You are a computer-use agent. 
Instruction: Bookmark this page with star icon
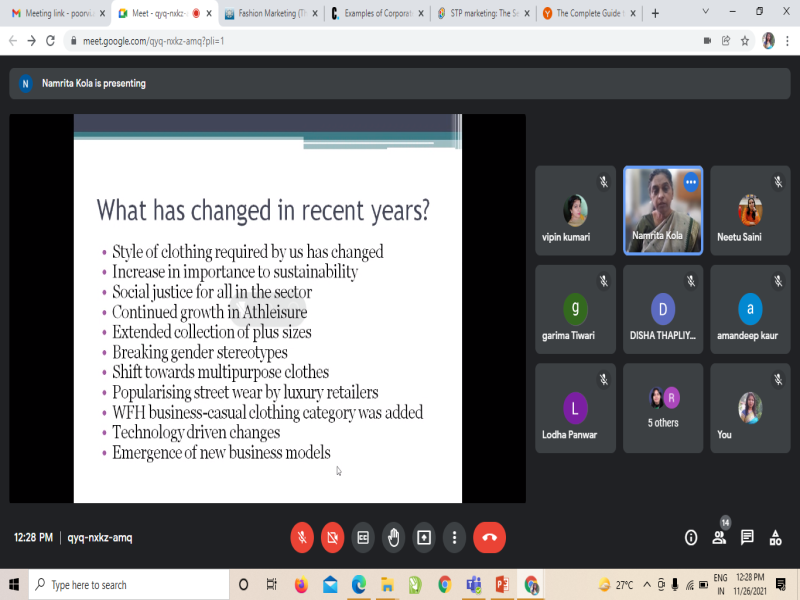pyautogui.click(x=744, y=41)
